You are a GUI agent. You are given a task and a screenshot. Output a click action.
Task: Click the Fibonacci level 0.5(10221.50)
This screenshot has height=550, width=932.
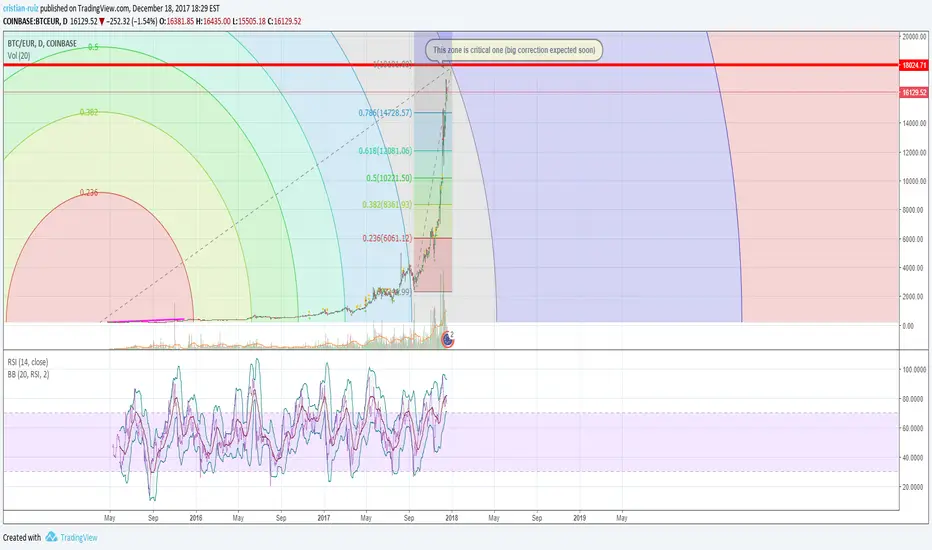389,178
